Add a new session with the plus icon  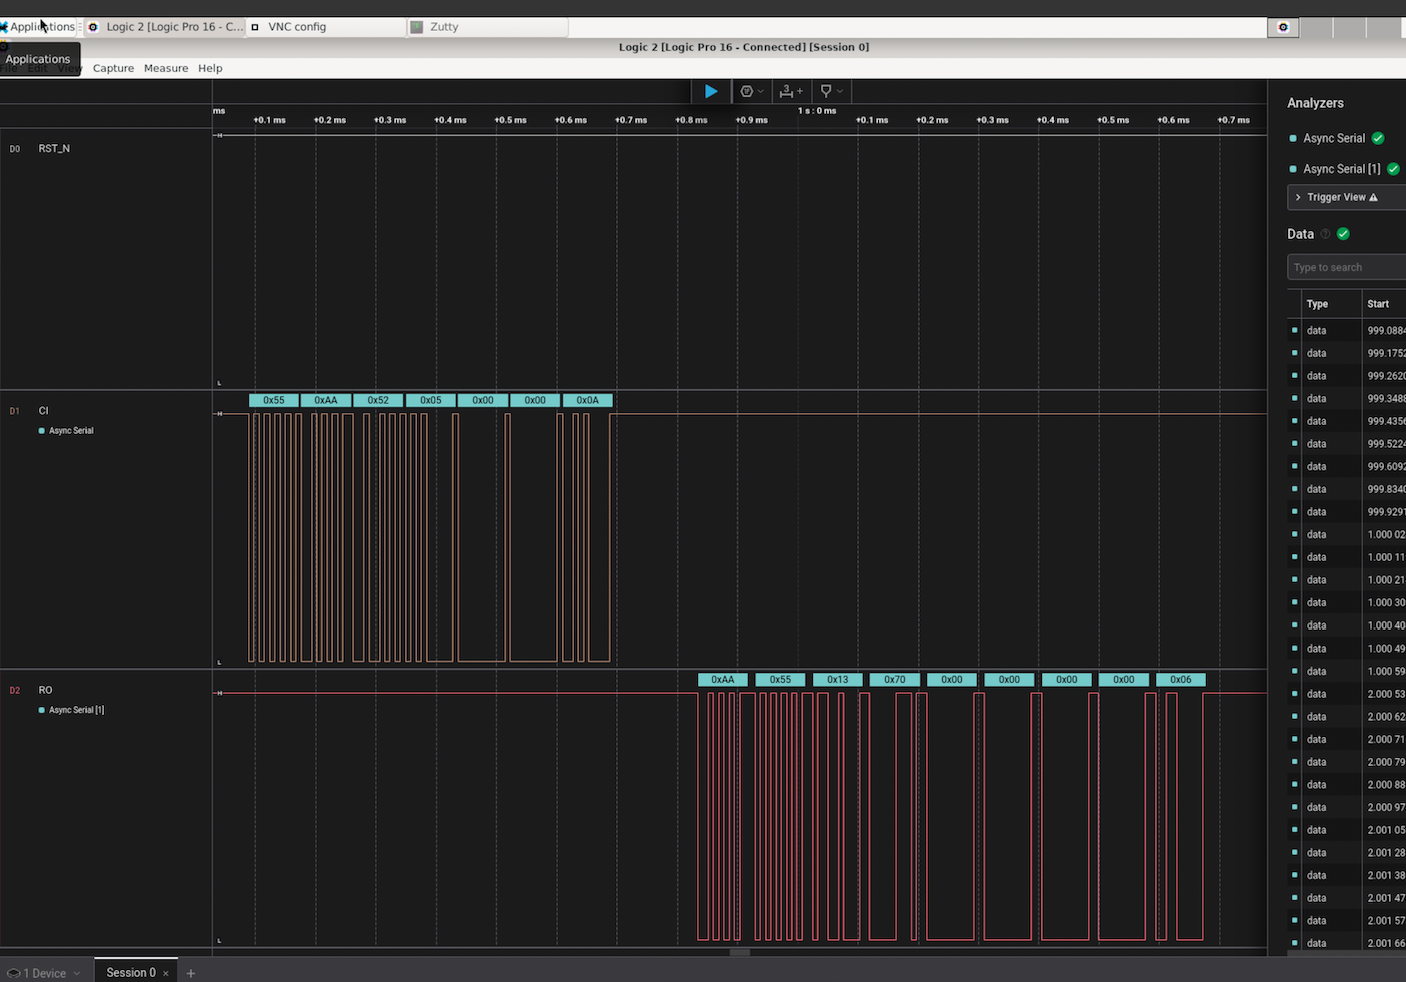click(x=191, y=973)
